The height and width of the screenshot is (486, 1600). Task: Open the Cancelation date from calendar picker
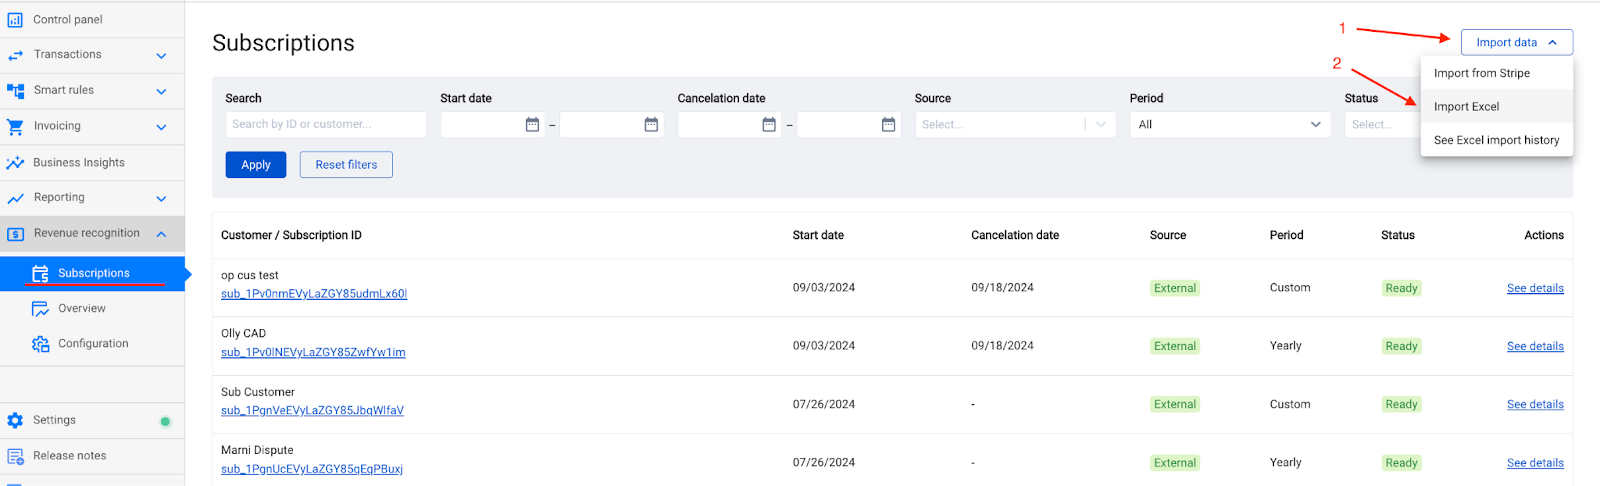click(x=769, y=125)
